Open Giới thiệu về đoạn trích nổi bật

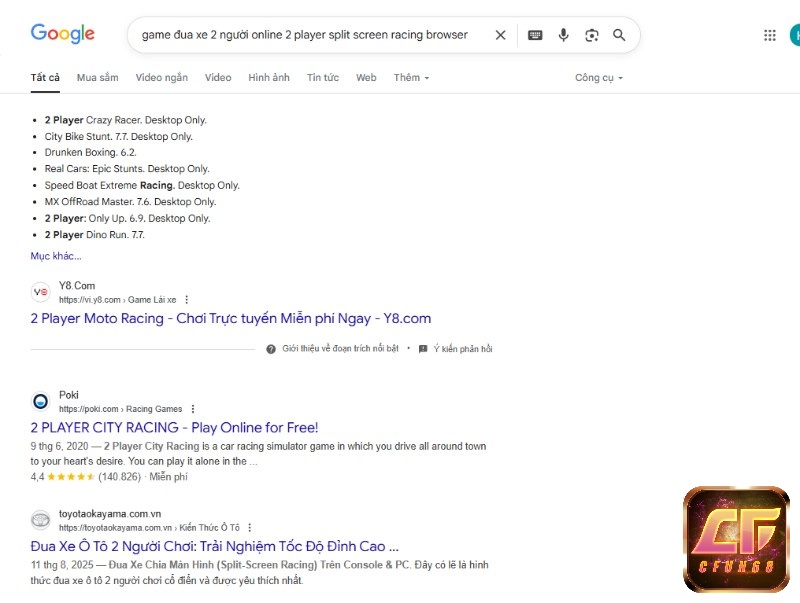tap(340, 349)
